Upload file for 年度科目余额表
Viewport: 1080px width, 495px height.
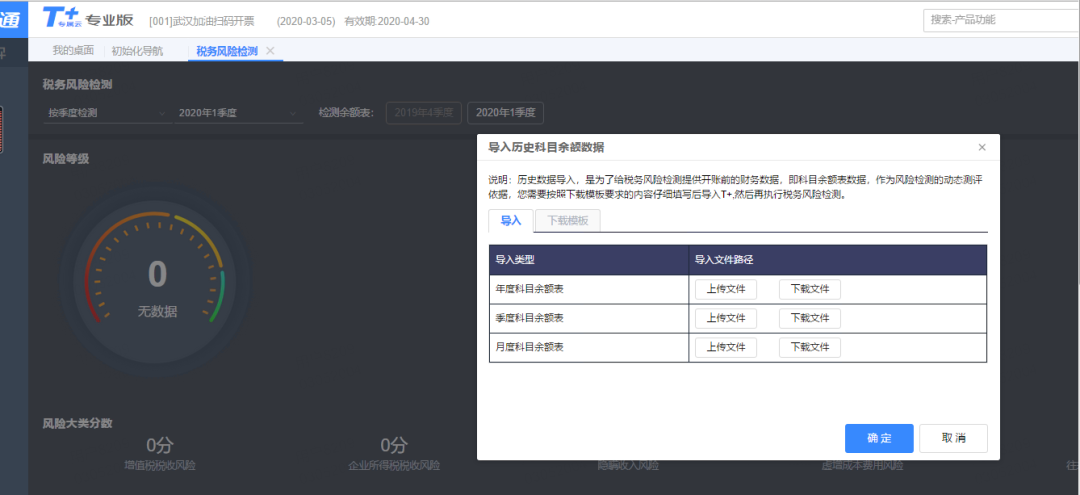click(725, 289)
